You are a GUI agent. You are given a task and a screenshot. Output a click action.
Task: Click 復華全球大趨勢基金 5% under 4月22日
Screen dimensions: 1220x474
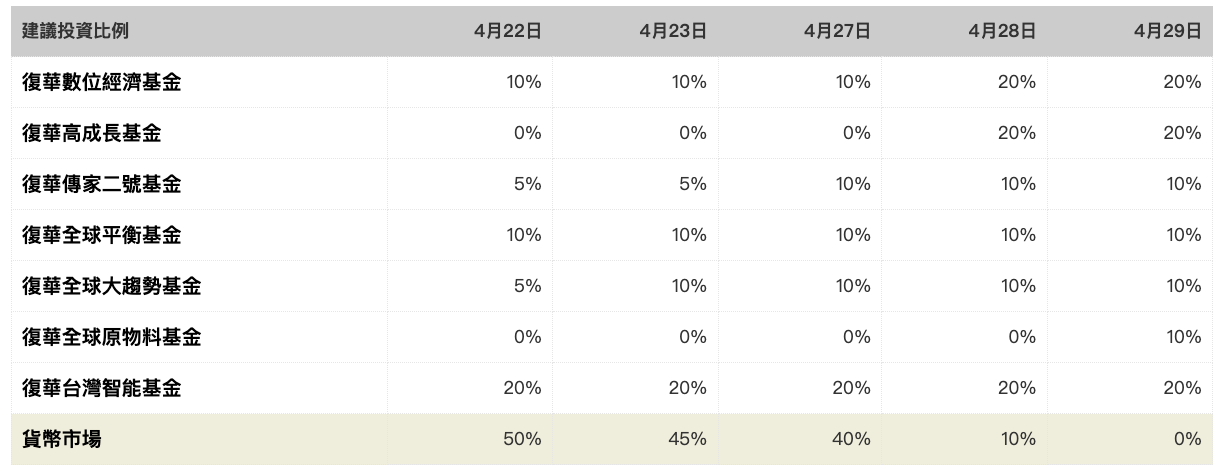pos(527,287)
